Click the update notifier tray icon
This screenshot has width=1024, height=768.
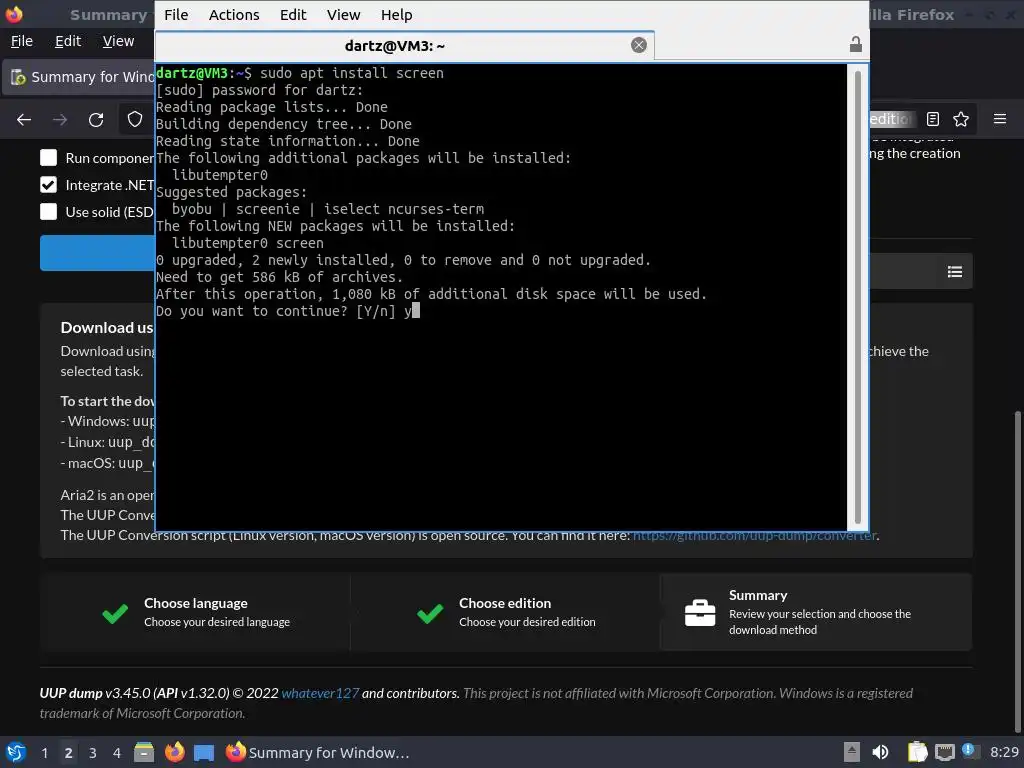tap(969, 751)
